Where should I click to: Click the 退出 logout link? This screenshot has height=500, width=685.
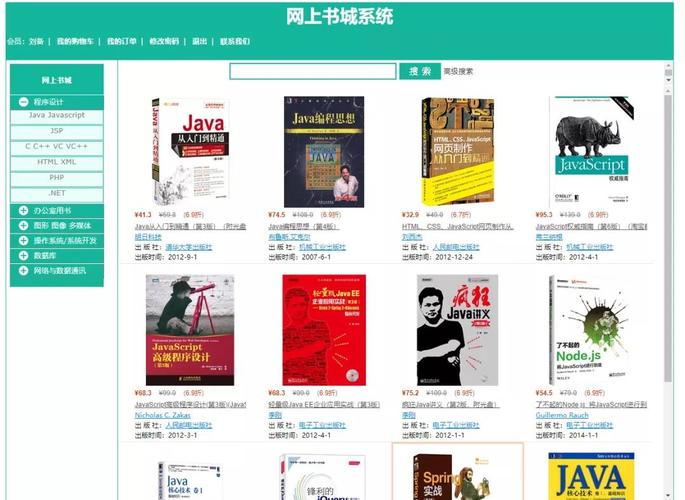pyautogui.click(x=200, y=41)
